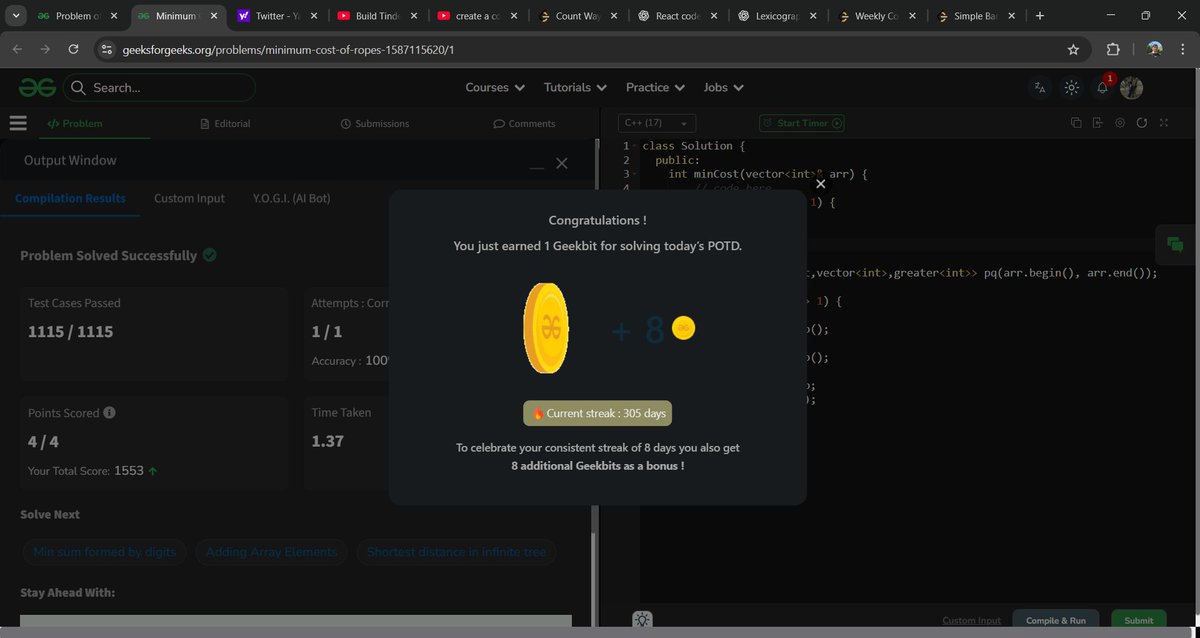Click the copy code icon in editor
The image size is (1200, 638).
(1076, 123)
